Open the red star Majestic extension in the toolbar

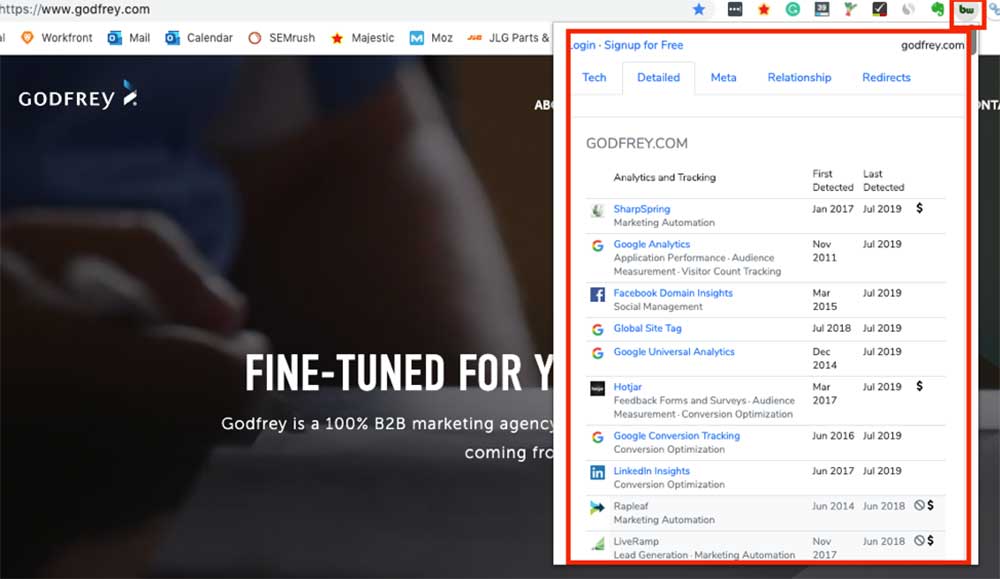[x=763, y=9]
